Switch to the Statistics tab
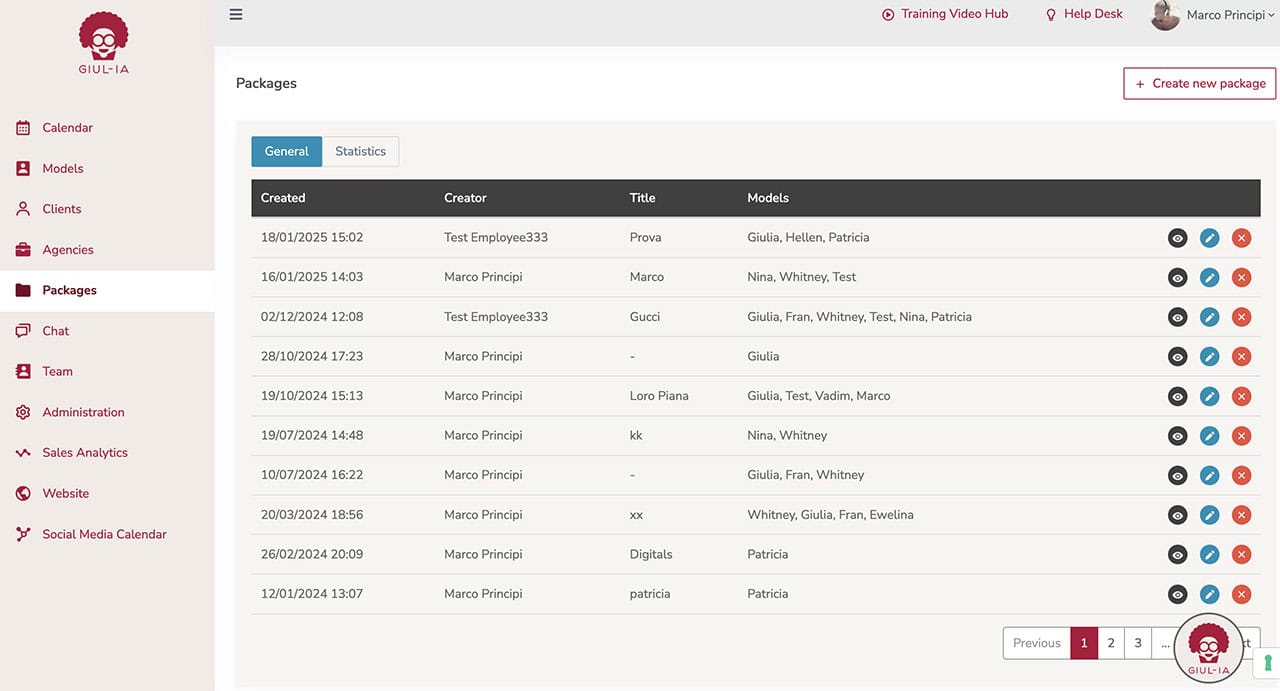The width and height of the screenshot is (1280, 691). 360,151
